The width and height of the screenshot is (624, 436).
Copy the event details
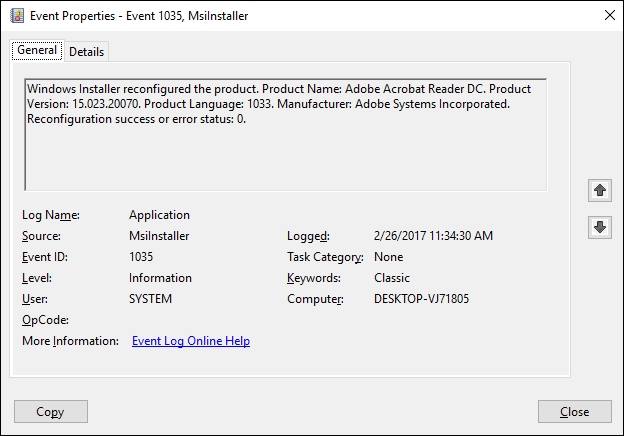51,411
